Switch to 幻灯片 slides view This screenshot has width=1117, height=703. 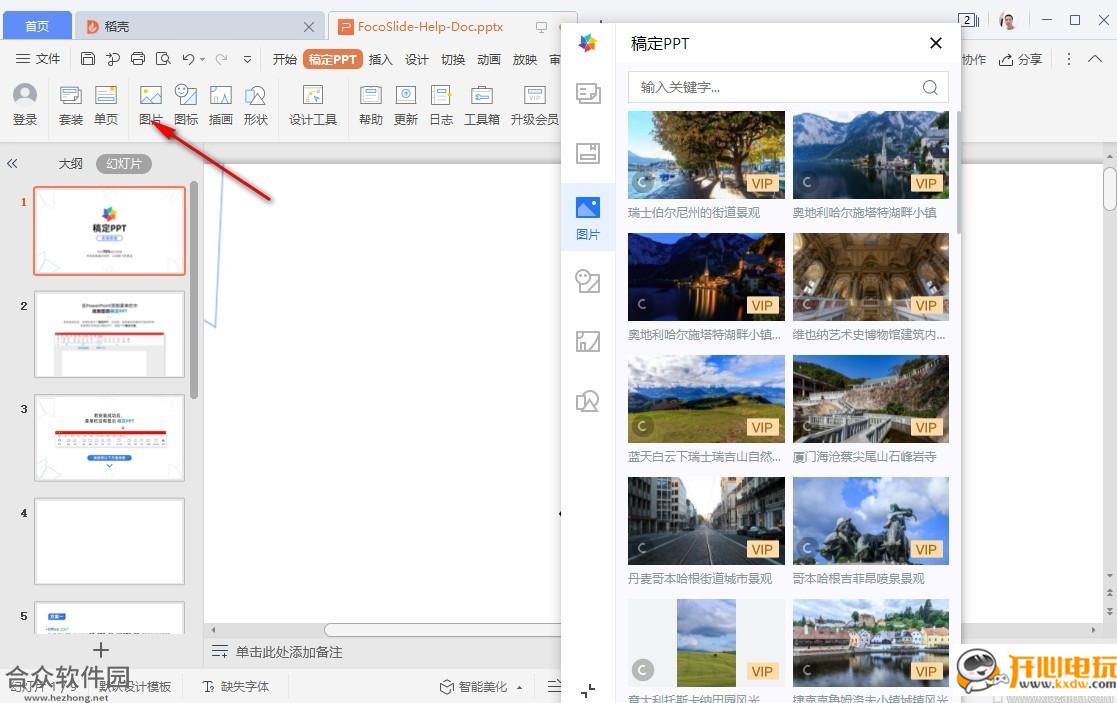[124, 164]
